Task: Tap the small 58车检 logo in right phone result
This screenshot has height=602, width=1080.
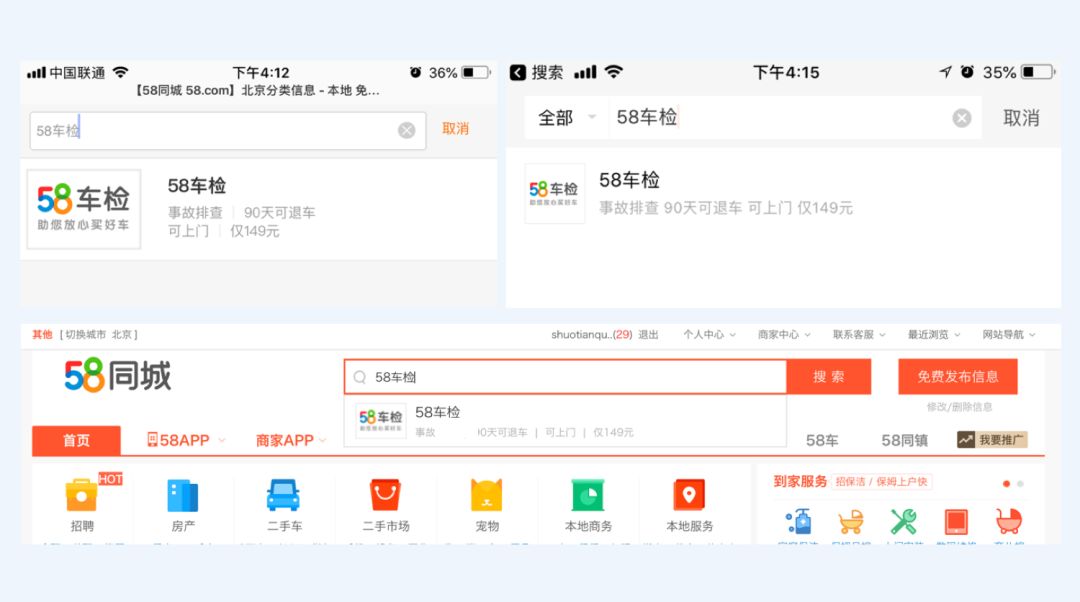Action: point(554,194)
